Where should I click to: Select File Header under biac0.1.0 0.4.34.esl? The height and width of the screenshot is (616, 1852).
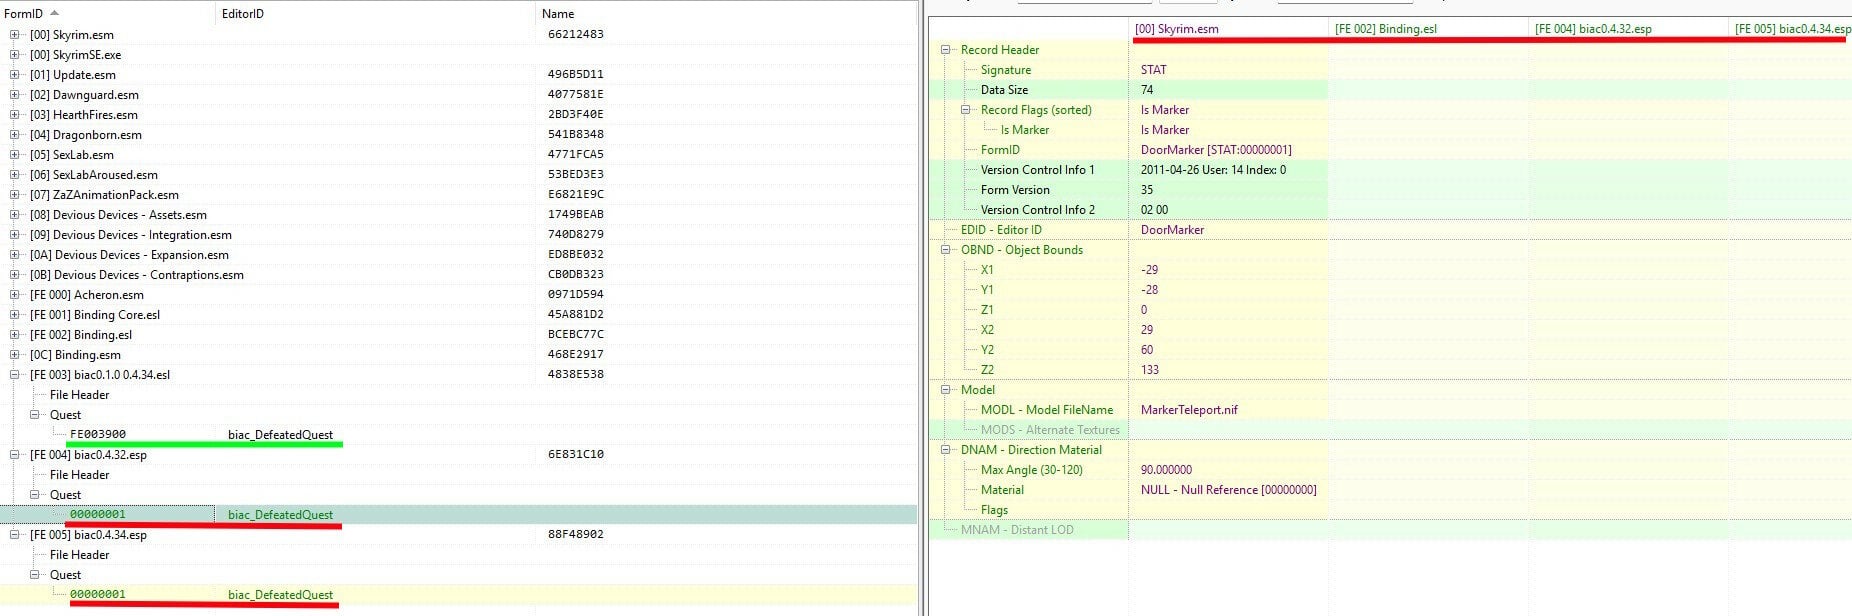[79, 394]
